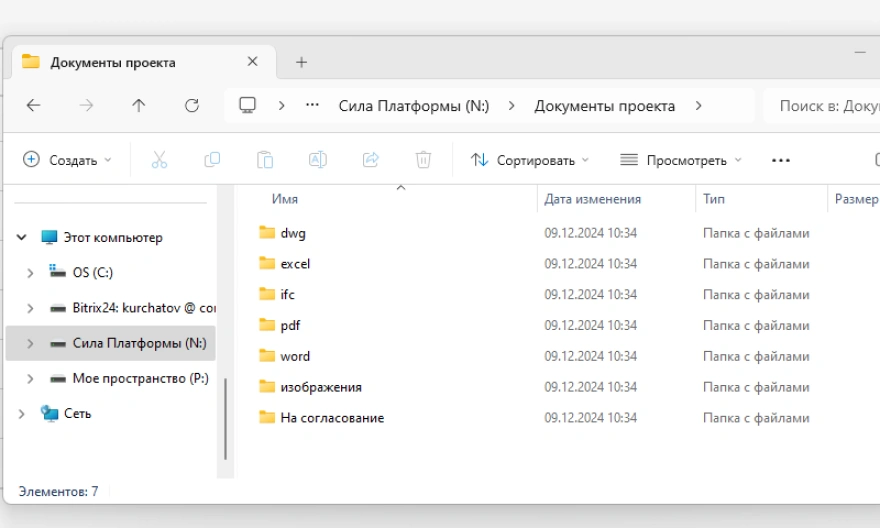Click the dwg folder name

293,233
